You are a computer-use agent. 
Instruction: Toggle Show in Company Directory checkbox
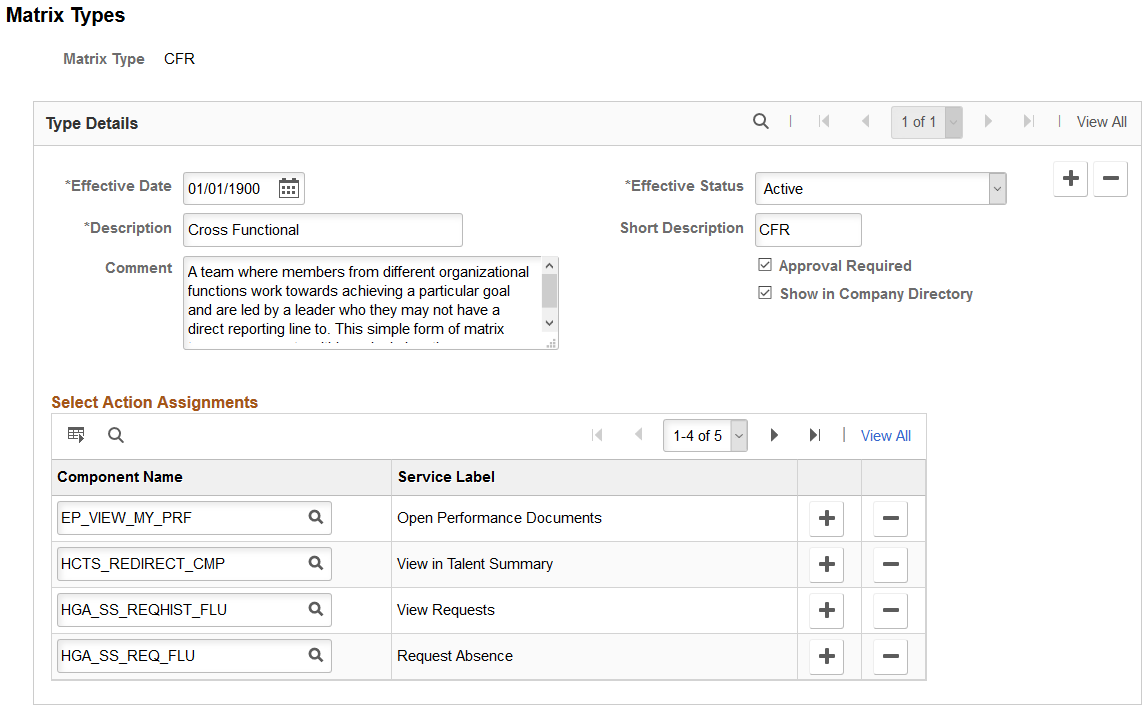765,293
